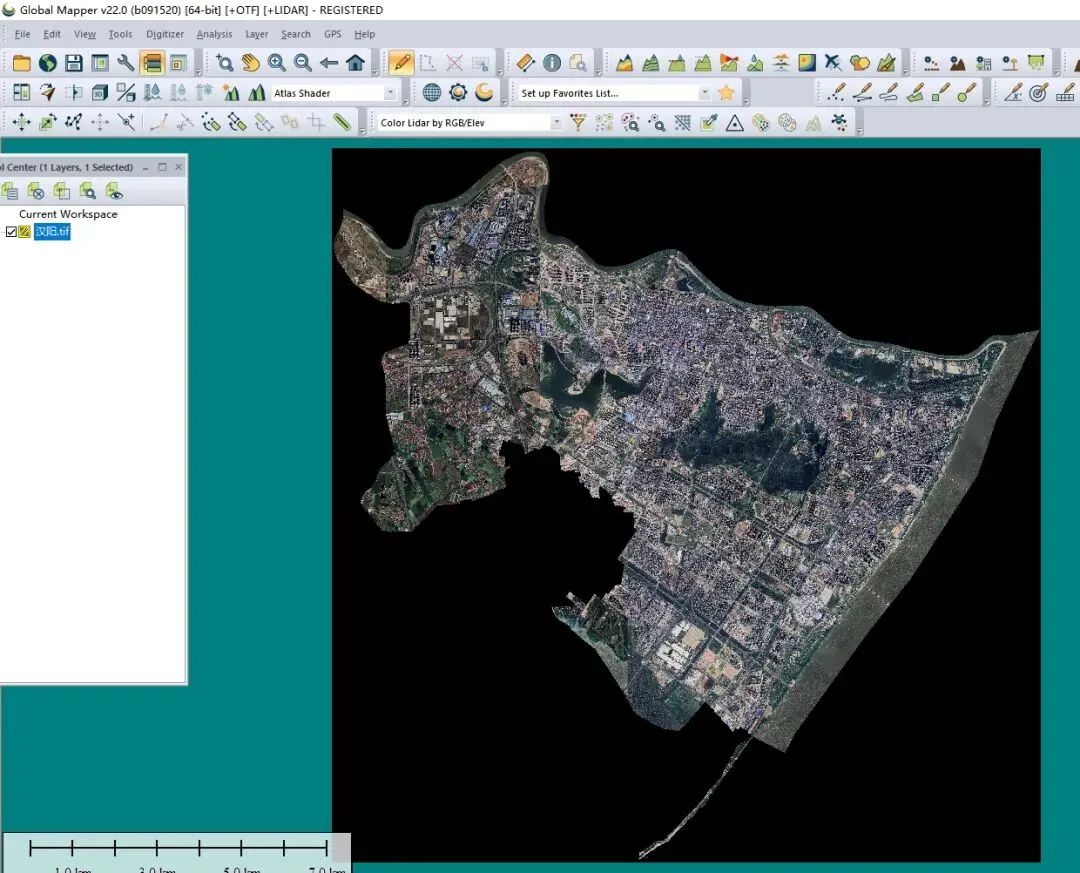Image resolution: width=1080 pixels, height=873 pixels.
Task: Open the Digitizer menu
Action: (165, 34)
